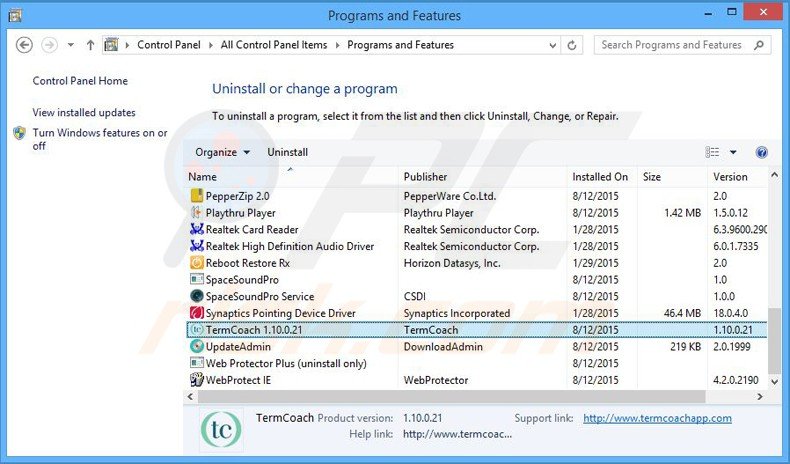This screenshot has width=790, height=464.
Task: Click the PepperWare Co.Ltd. publisher cell
Action: tap(449, 196)
